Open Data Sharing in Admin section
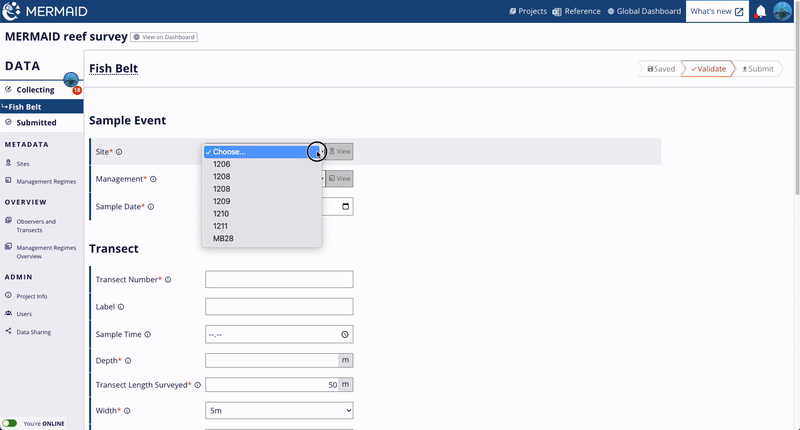Screen dimensions: 800x430 33,332
